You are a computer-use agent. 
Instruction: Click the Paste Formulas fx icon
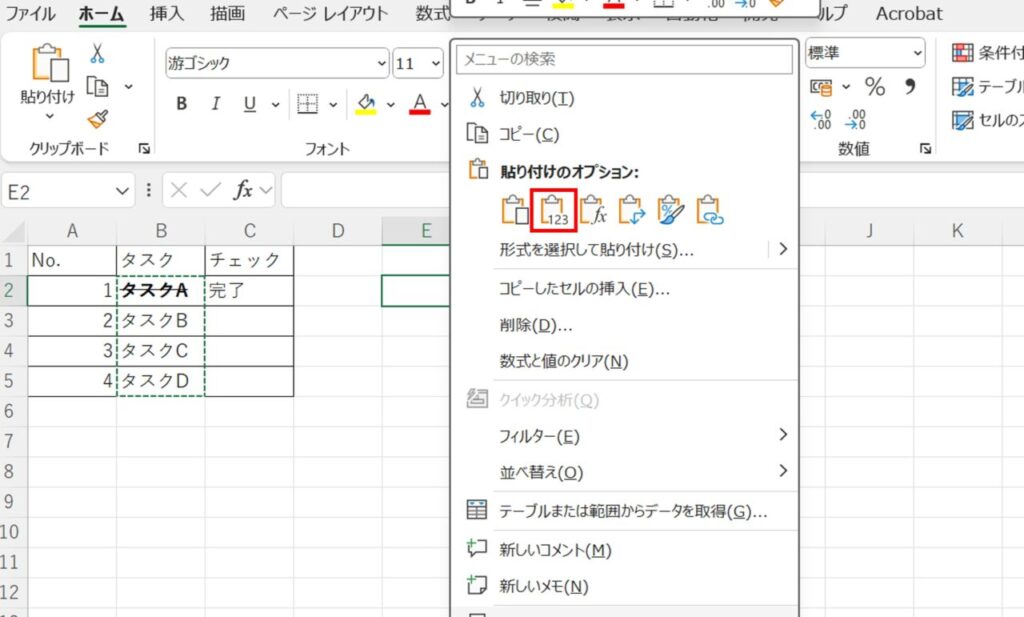593,210
